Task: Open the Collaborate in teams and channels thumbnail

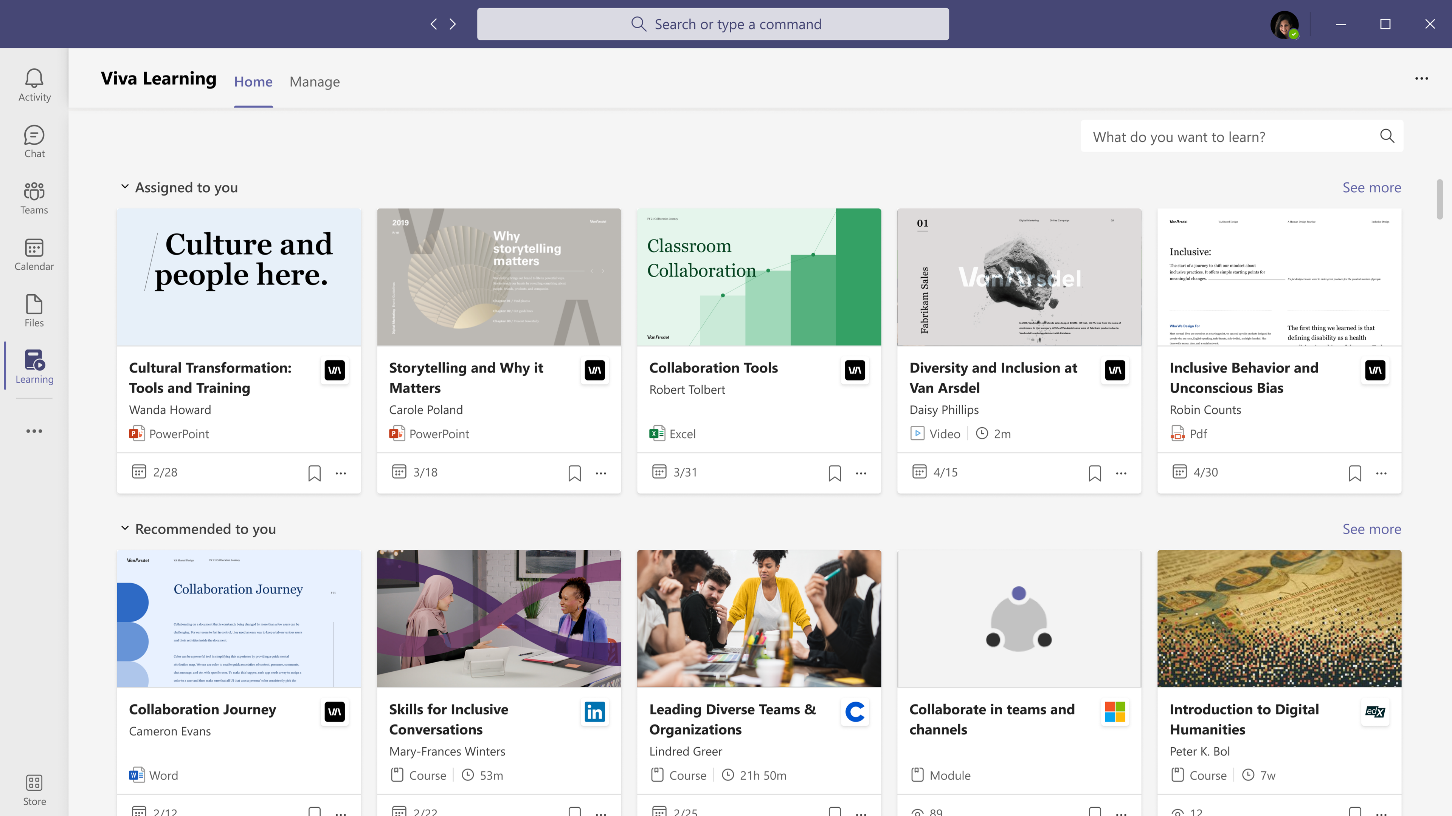Action: [x=1019, y=619]
